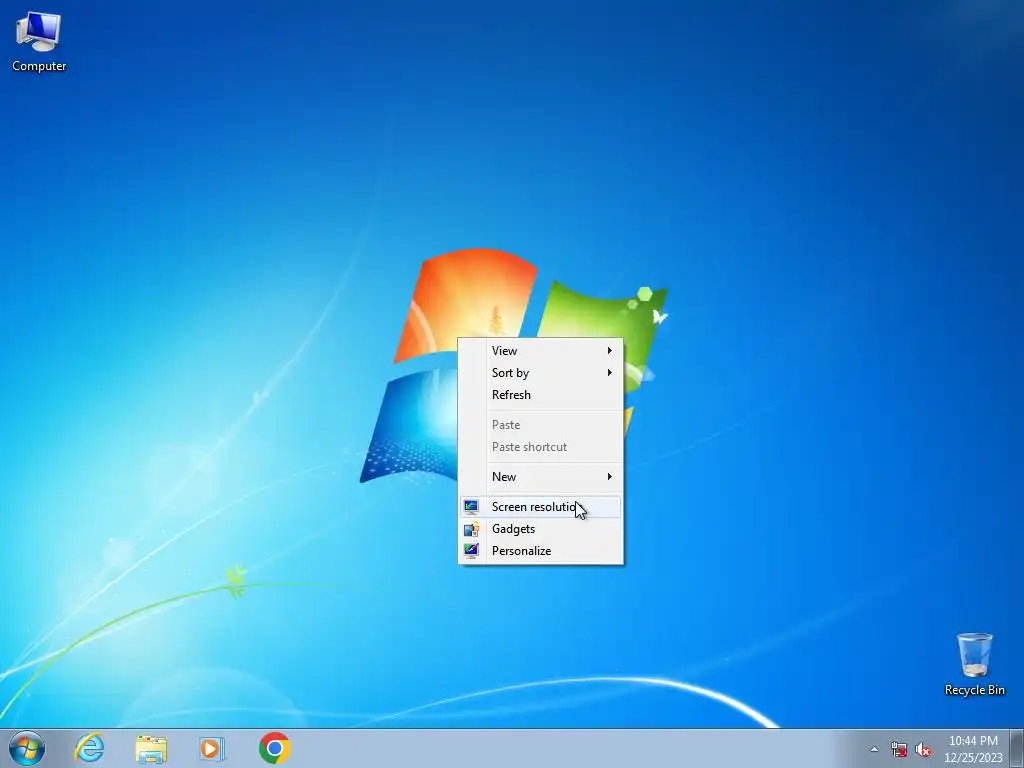Expand the Sort by submenu

(540, 373)
